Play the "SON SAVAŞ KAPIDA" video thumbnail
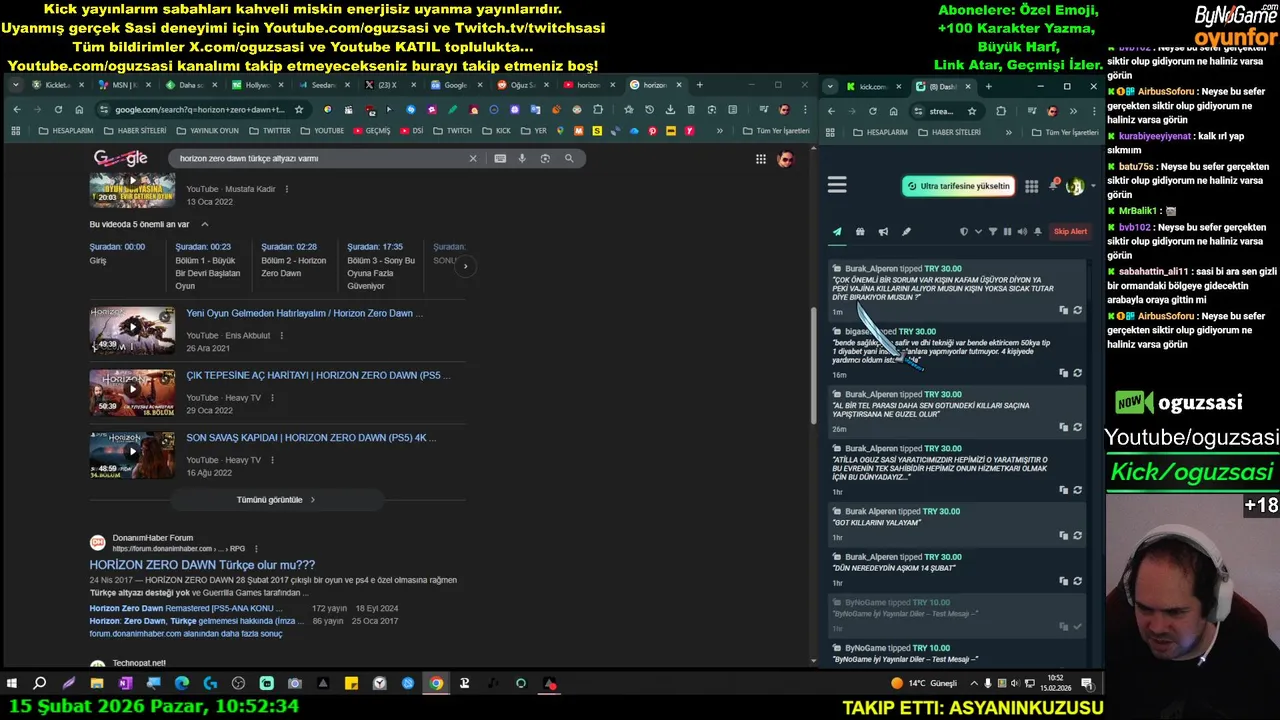1280x720 pixels. tap(132, 454)
